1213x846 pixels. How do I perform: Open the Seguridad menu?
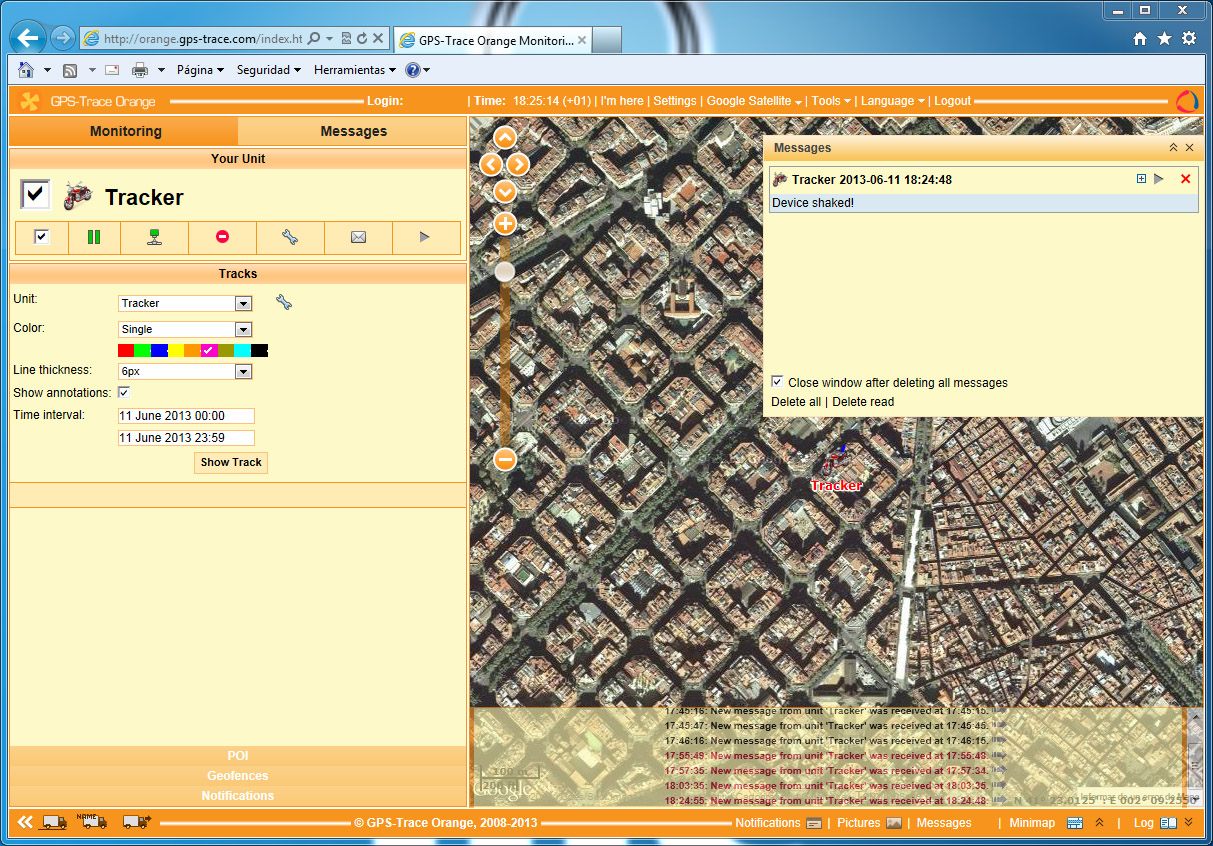point(268,70)
